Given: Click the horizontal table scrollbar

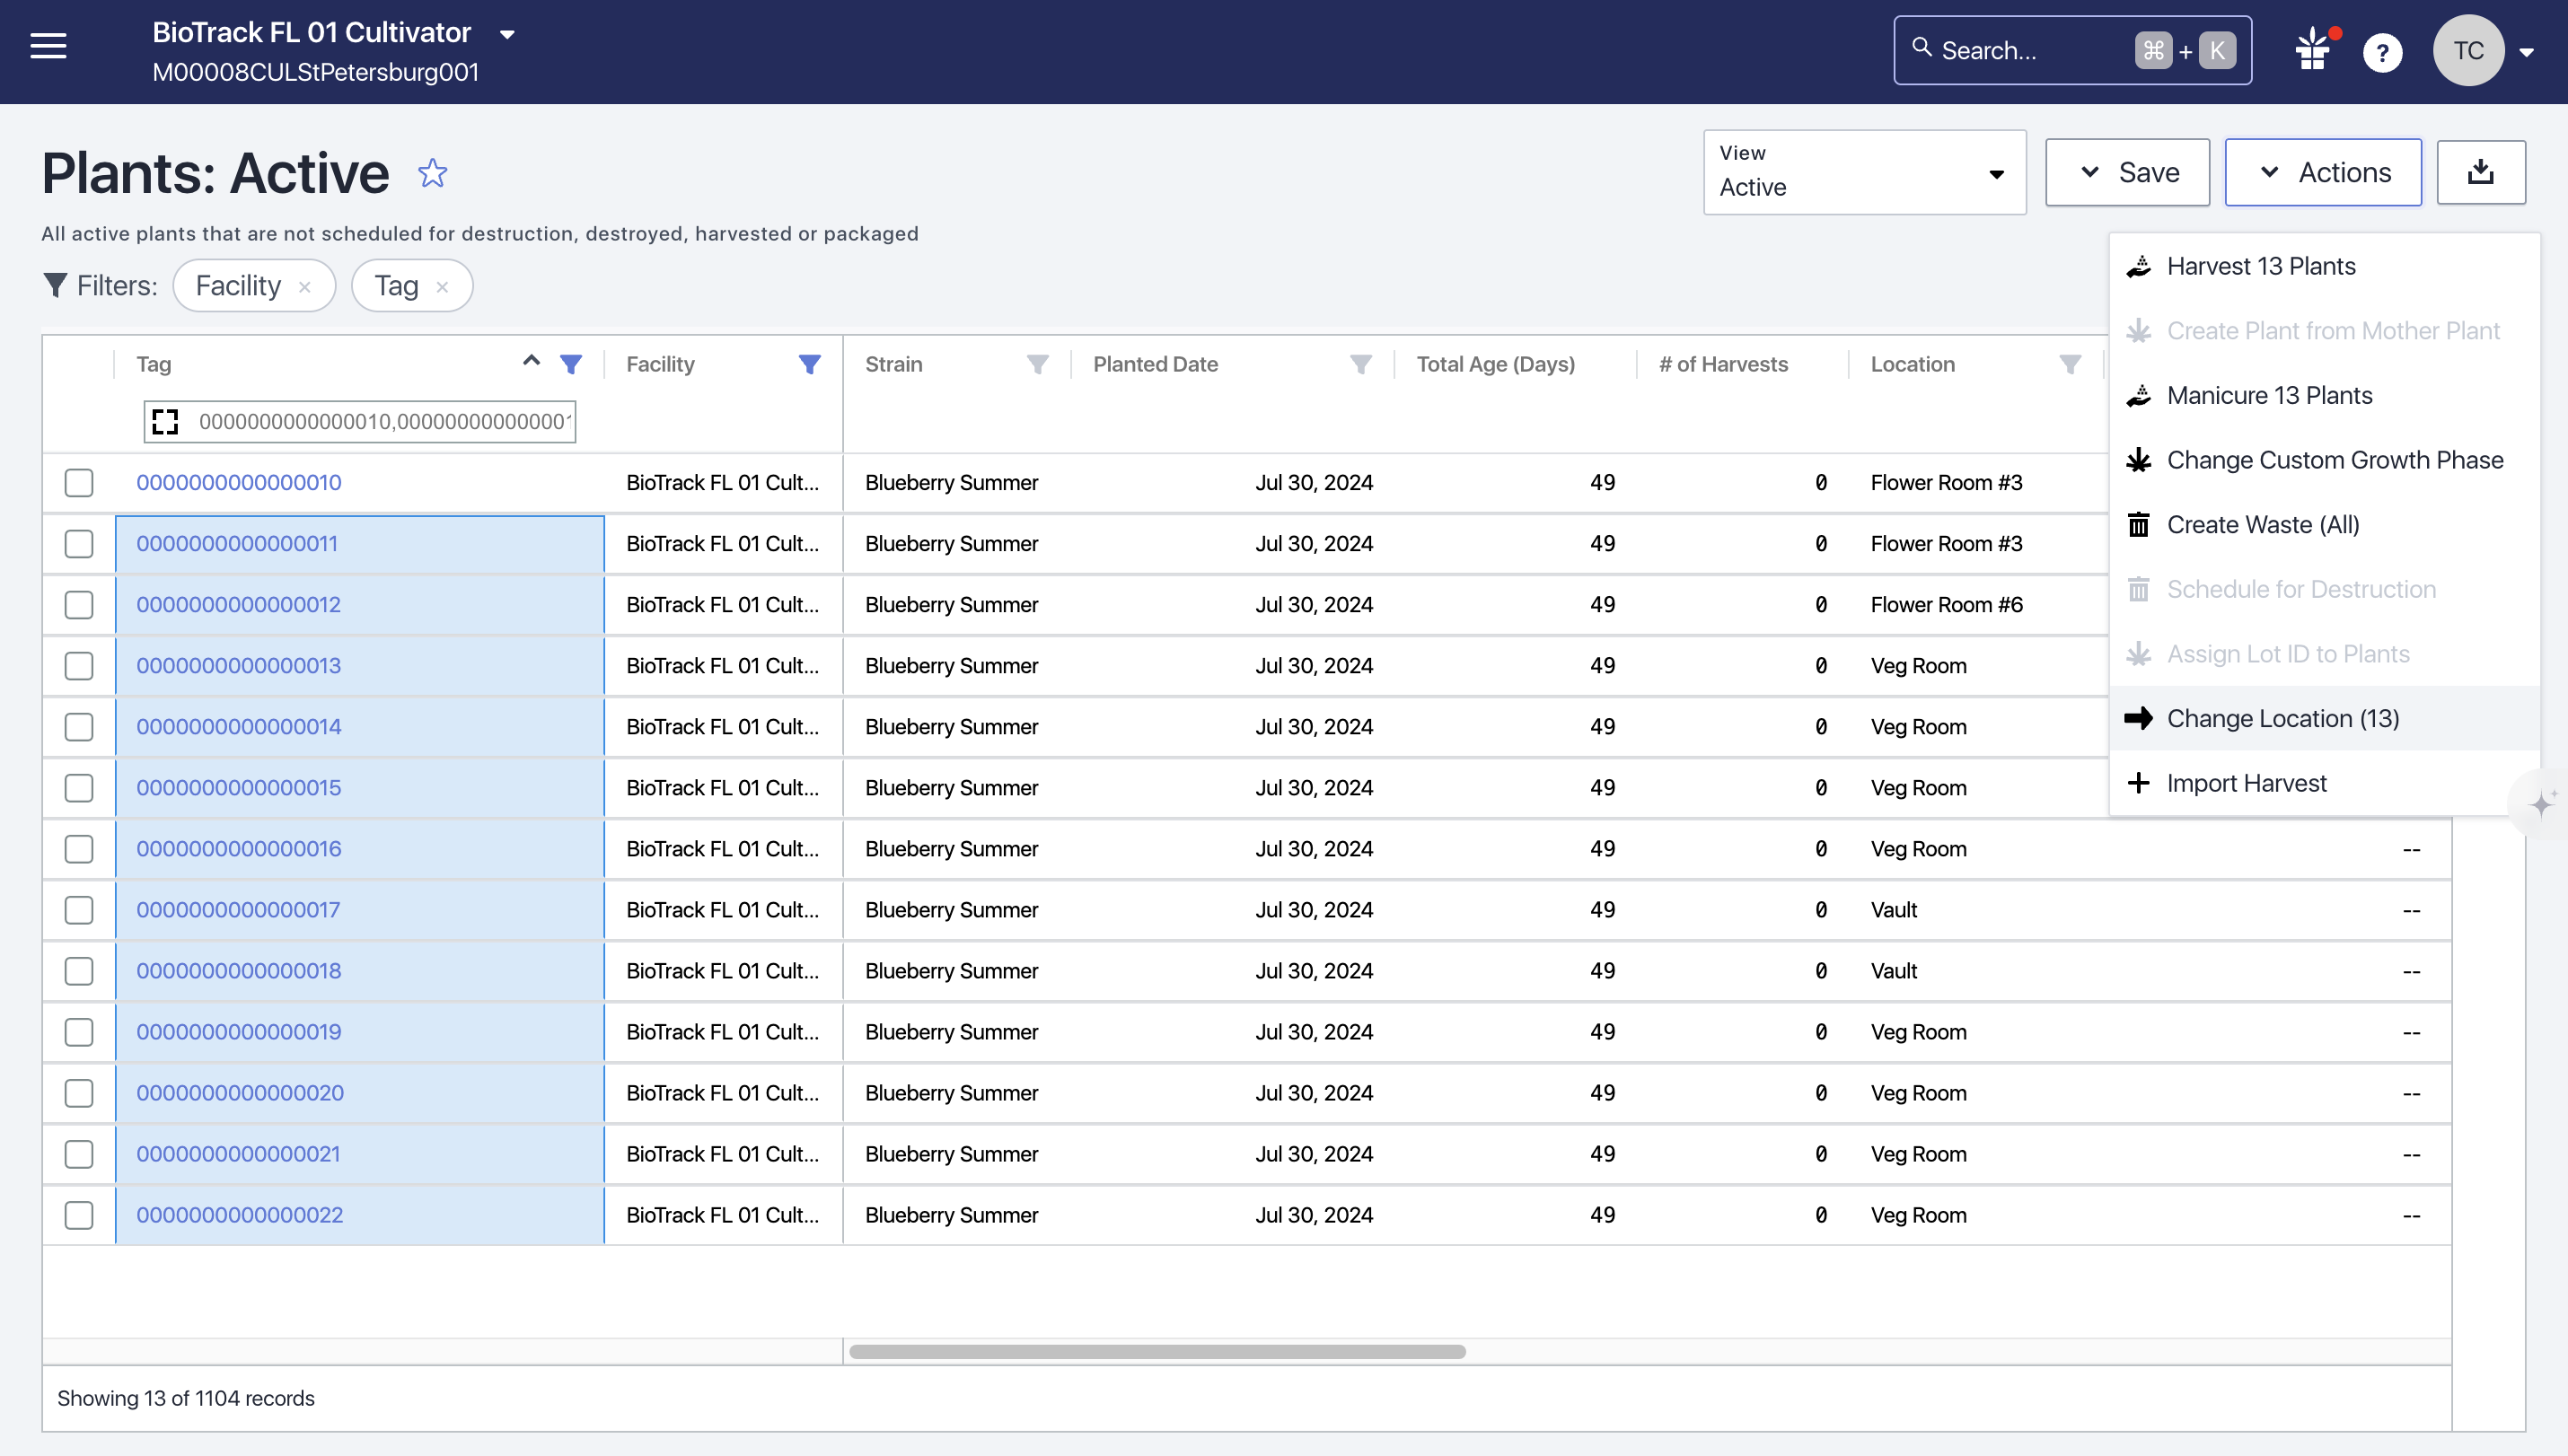Looking at the screenshot, I should (1157, 1352).
